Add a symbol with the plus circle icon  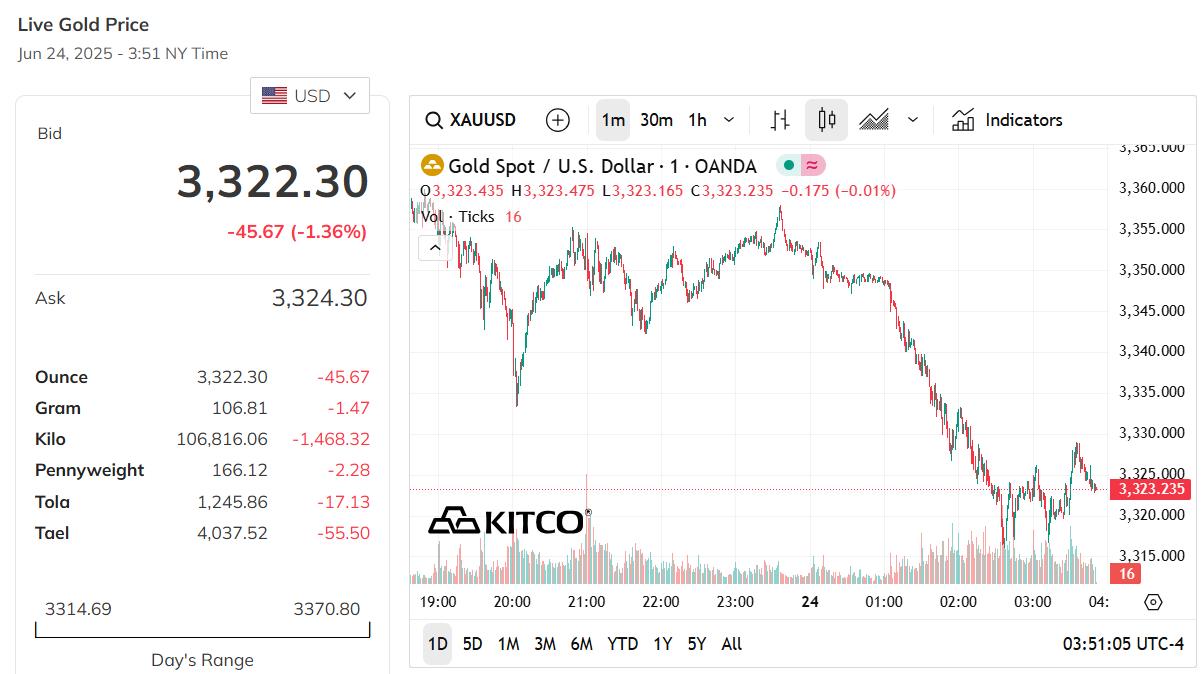(558, 120)
